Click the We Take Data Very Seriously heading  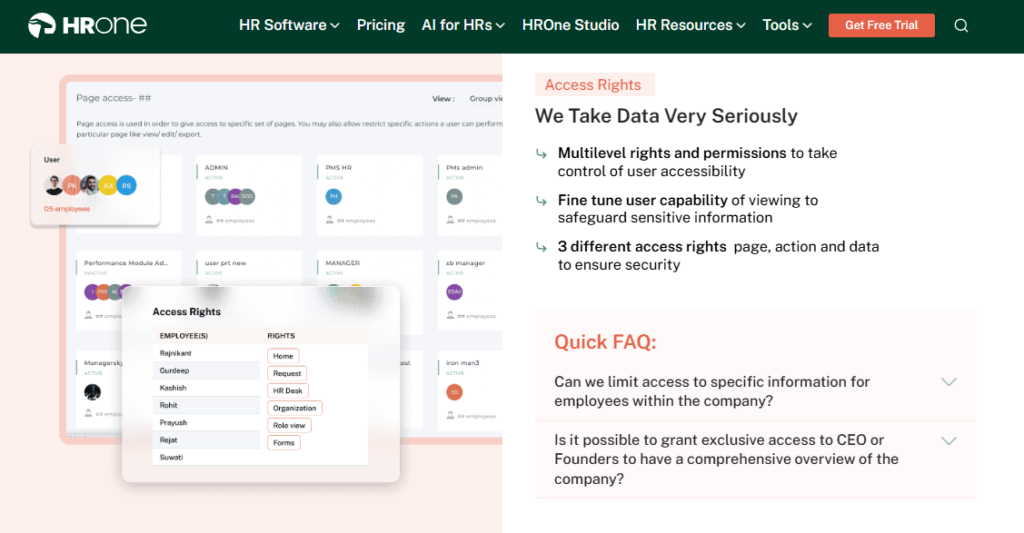click(x=666, y=116)
